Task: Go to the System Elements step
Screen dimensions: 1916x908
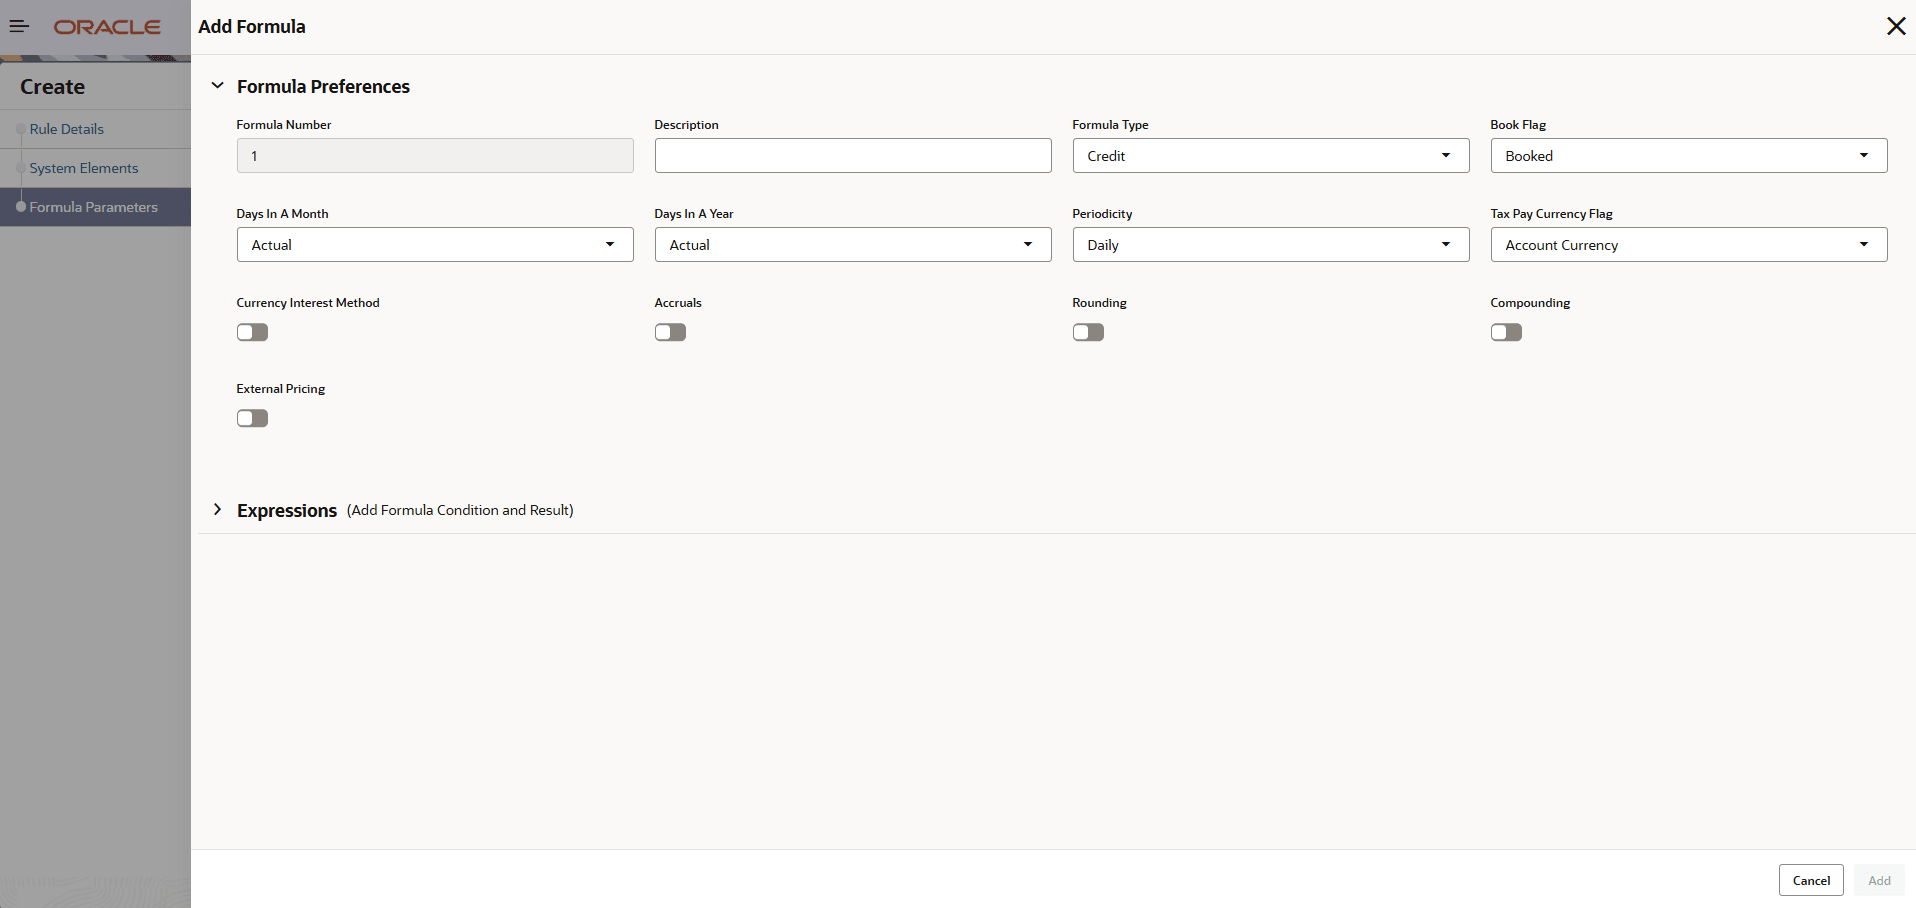Action: point(84,168)
